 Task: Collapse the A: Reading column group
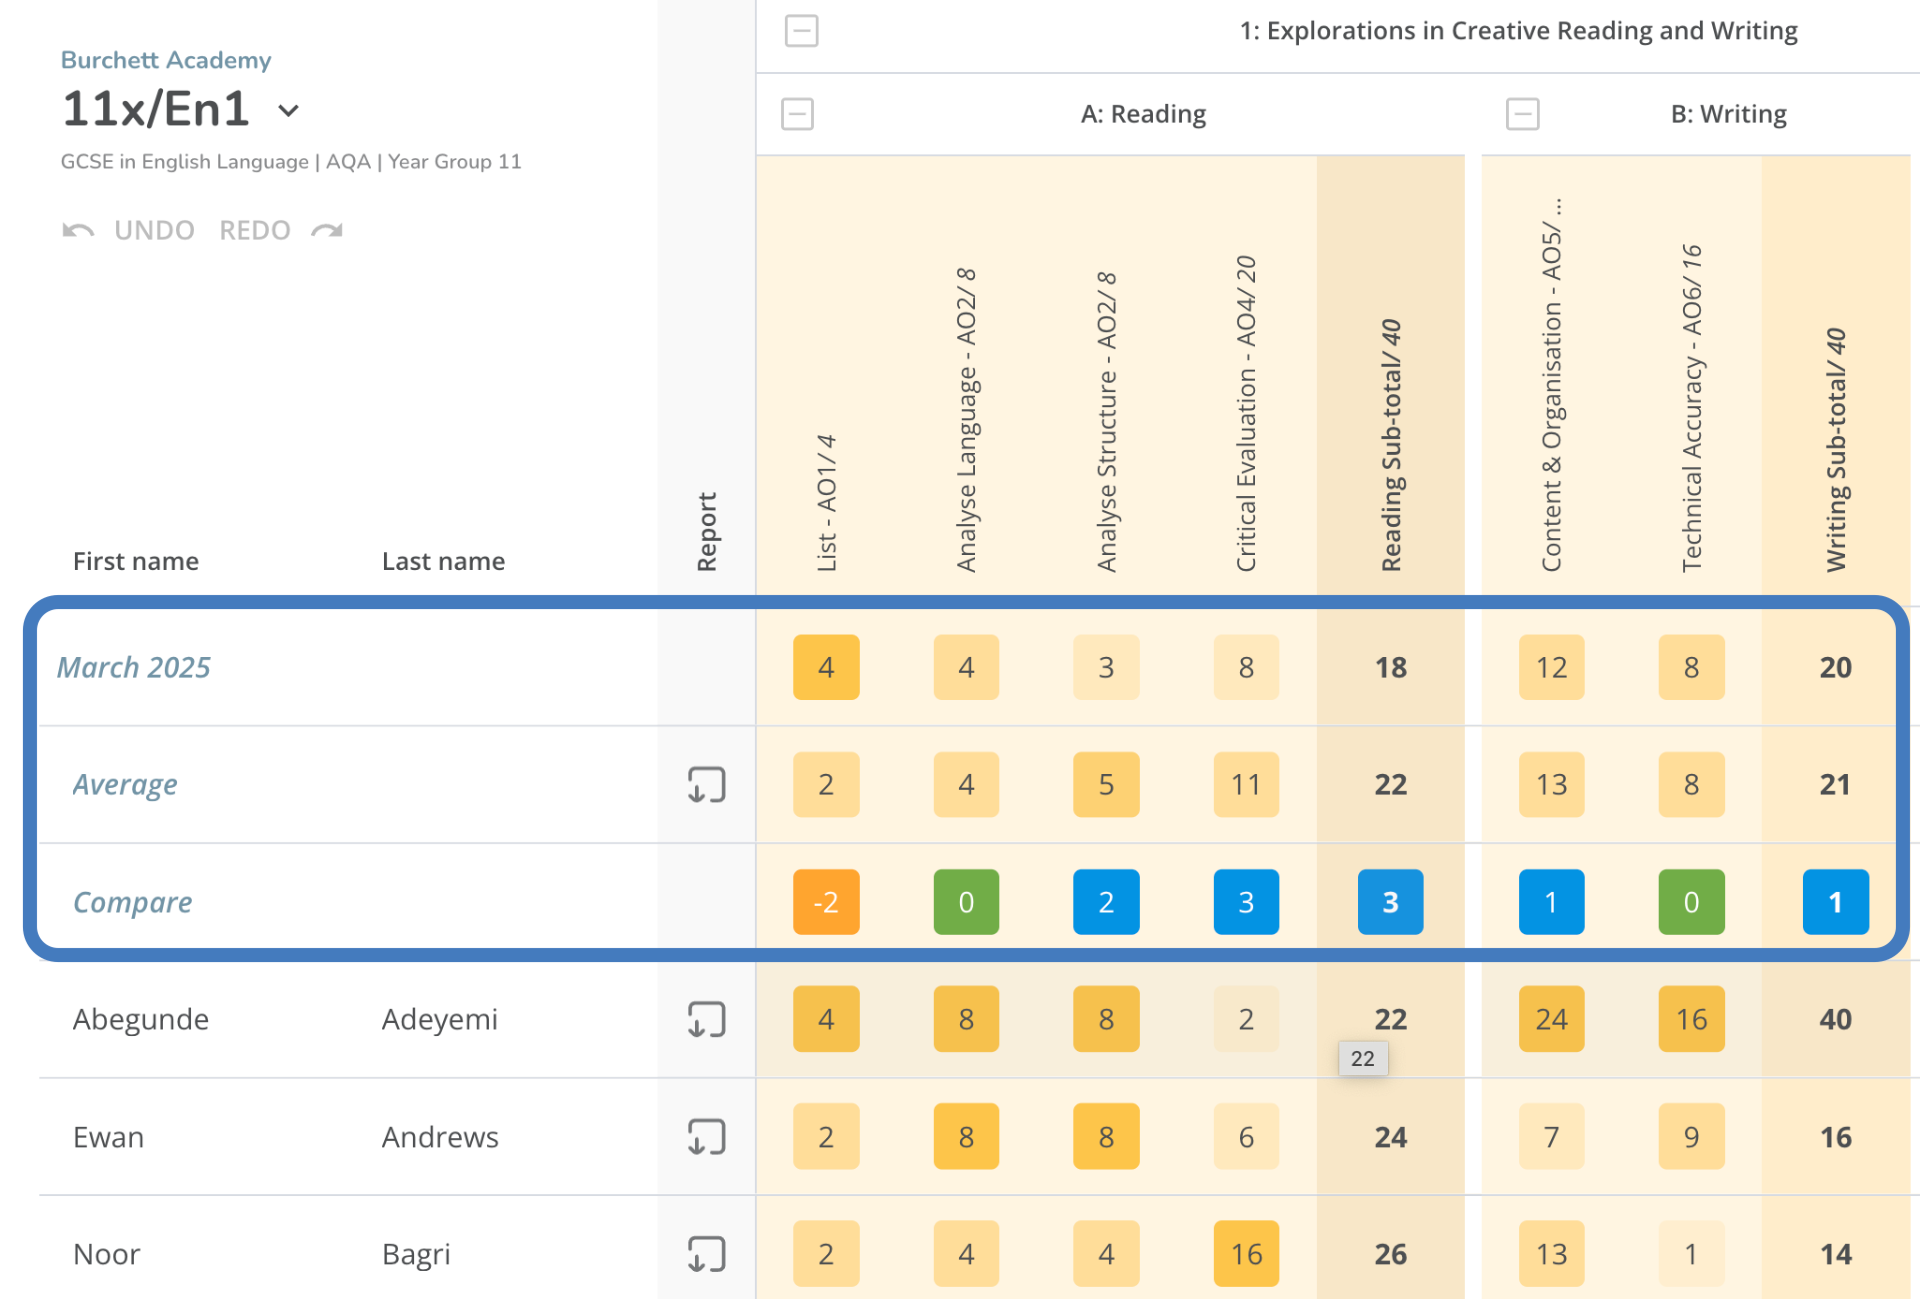coord(797,114)
